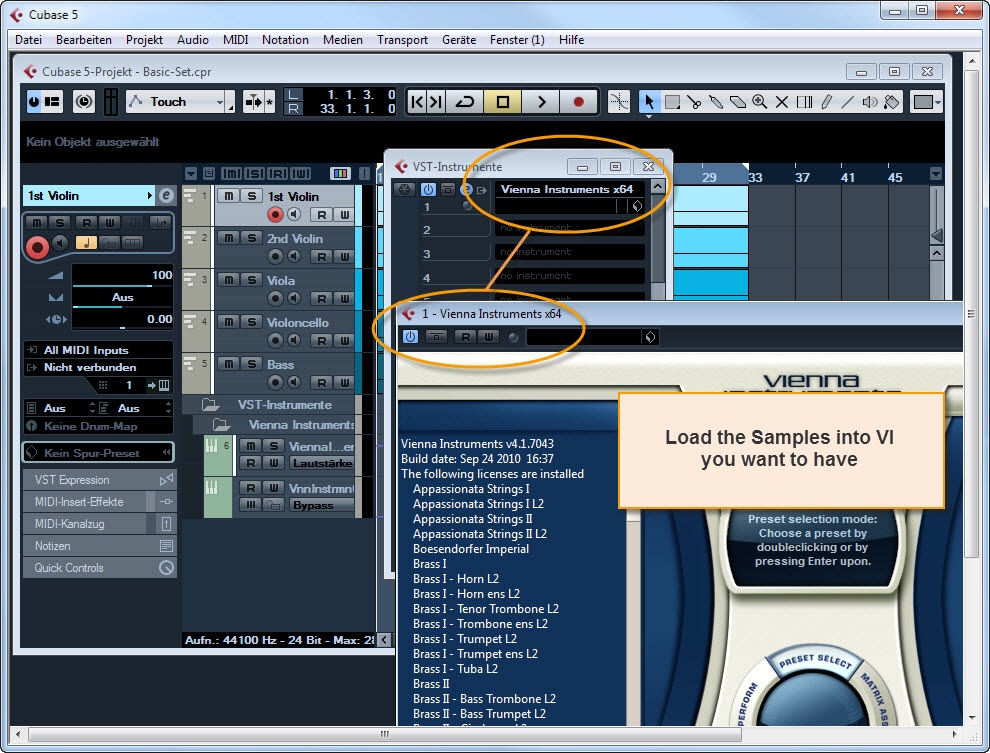This screenshot has height=753, width=990.
Task: Pick the Glue tool
Action: (x=716, y=102)
